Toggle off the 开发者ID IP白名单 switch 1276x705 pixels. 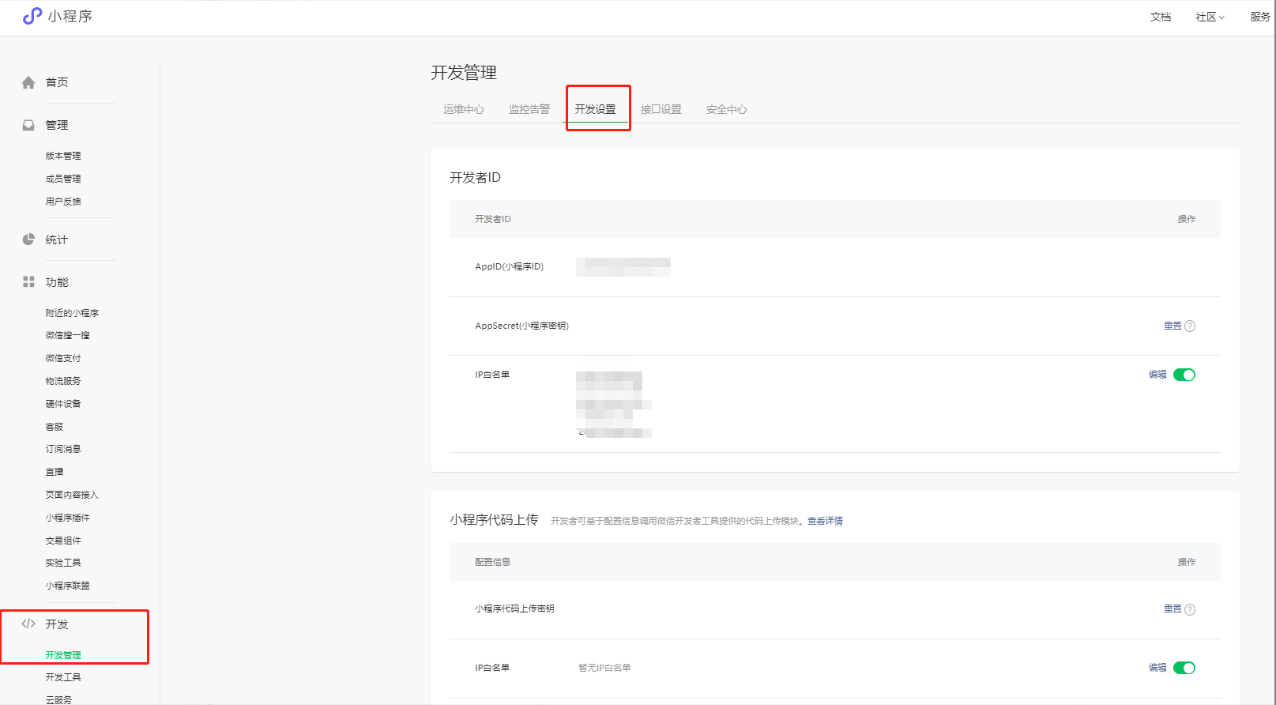click(x=1184, y=375)
